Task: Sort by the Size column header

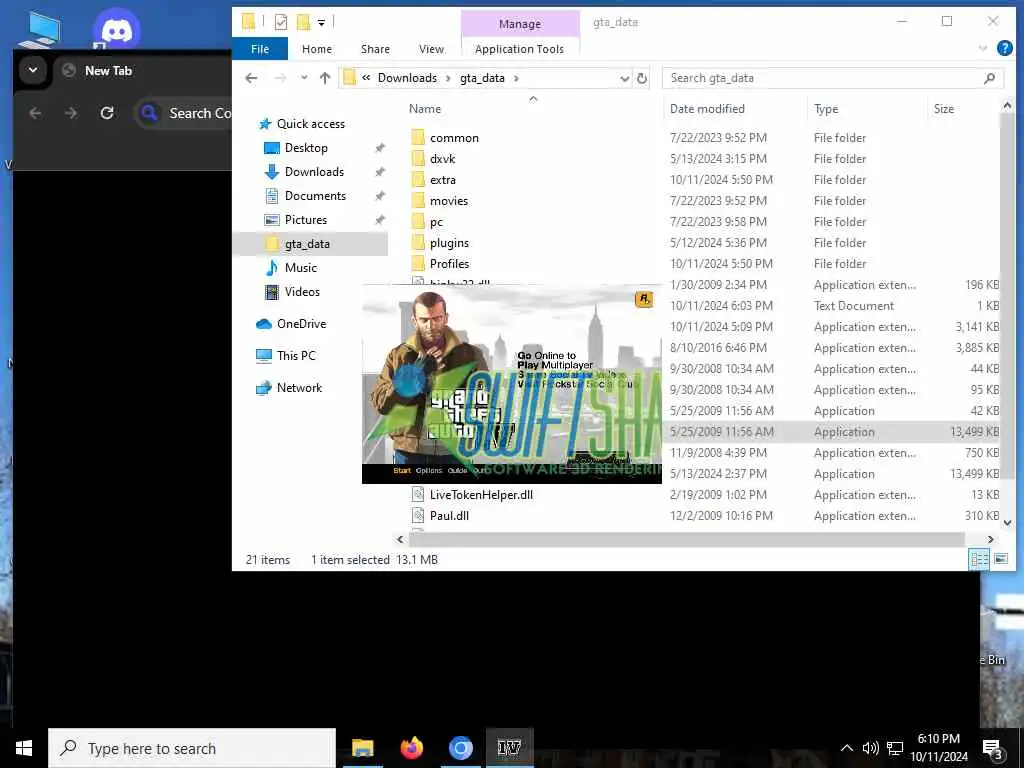Action: tap(944, 109)
